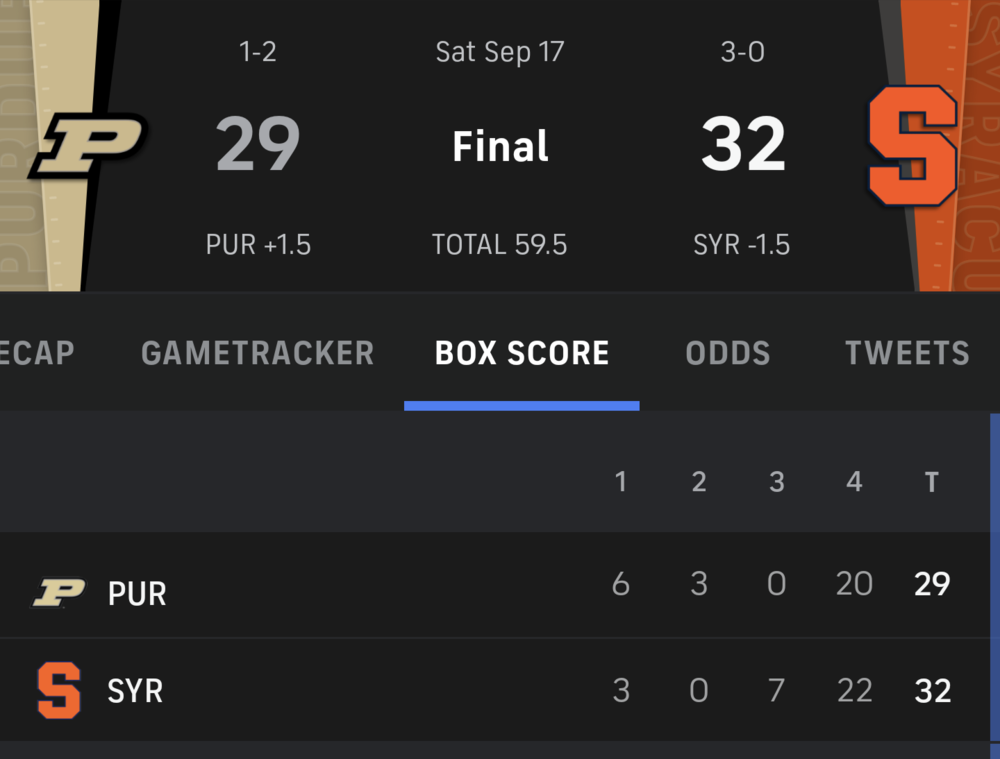
Task: Click the Final game status text
Action: point(500,147)
